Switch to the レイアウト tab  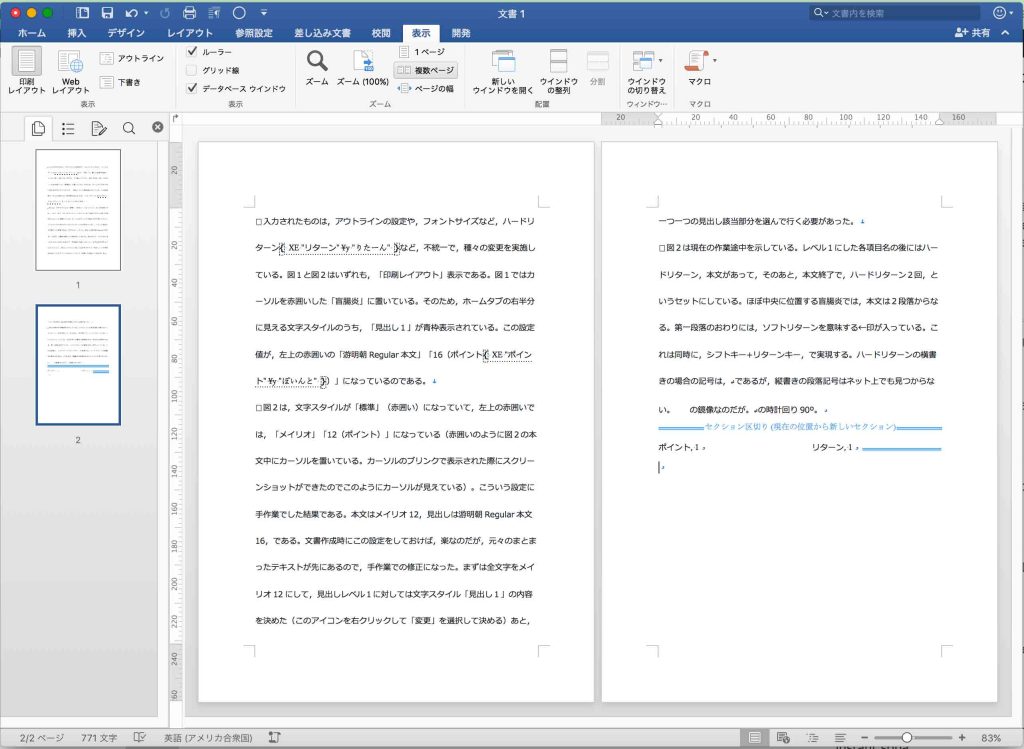click(x=189, y=33)
